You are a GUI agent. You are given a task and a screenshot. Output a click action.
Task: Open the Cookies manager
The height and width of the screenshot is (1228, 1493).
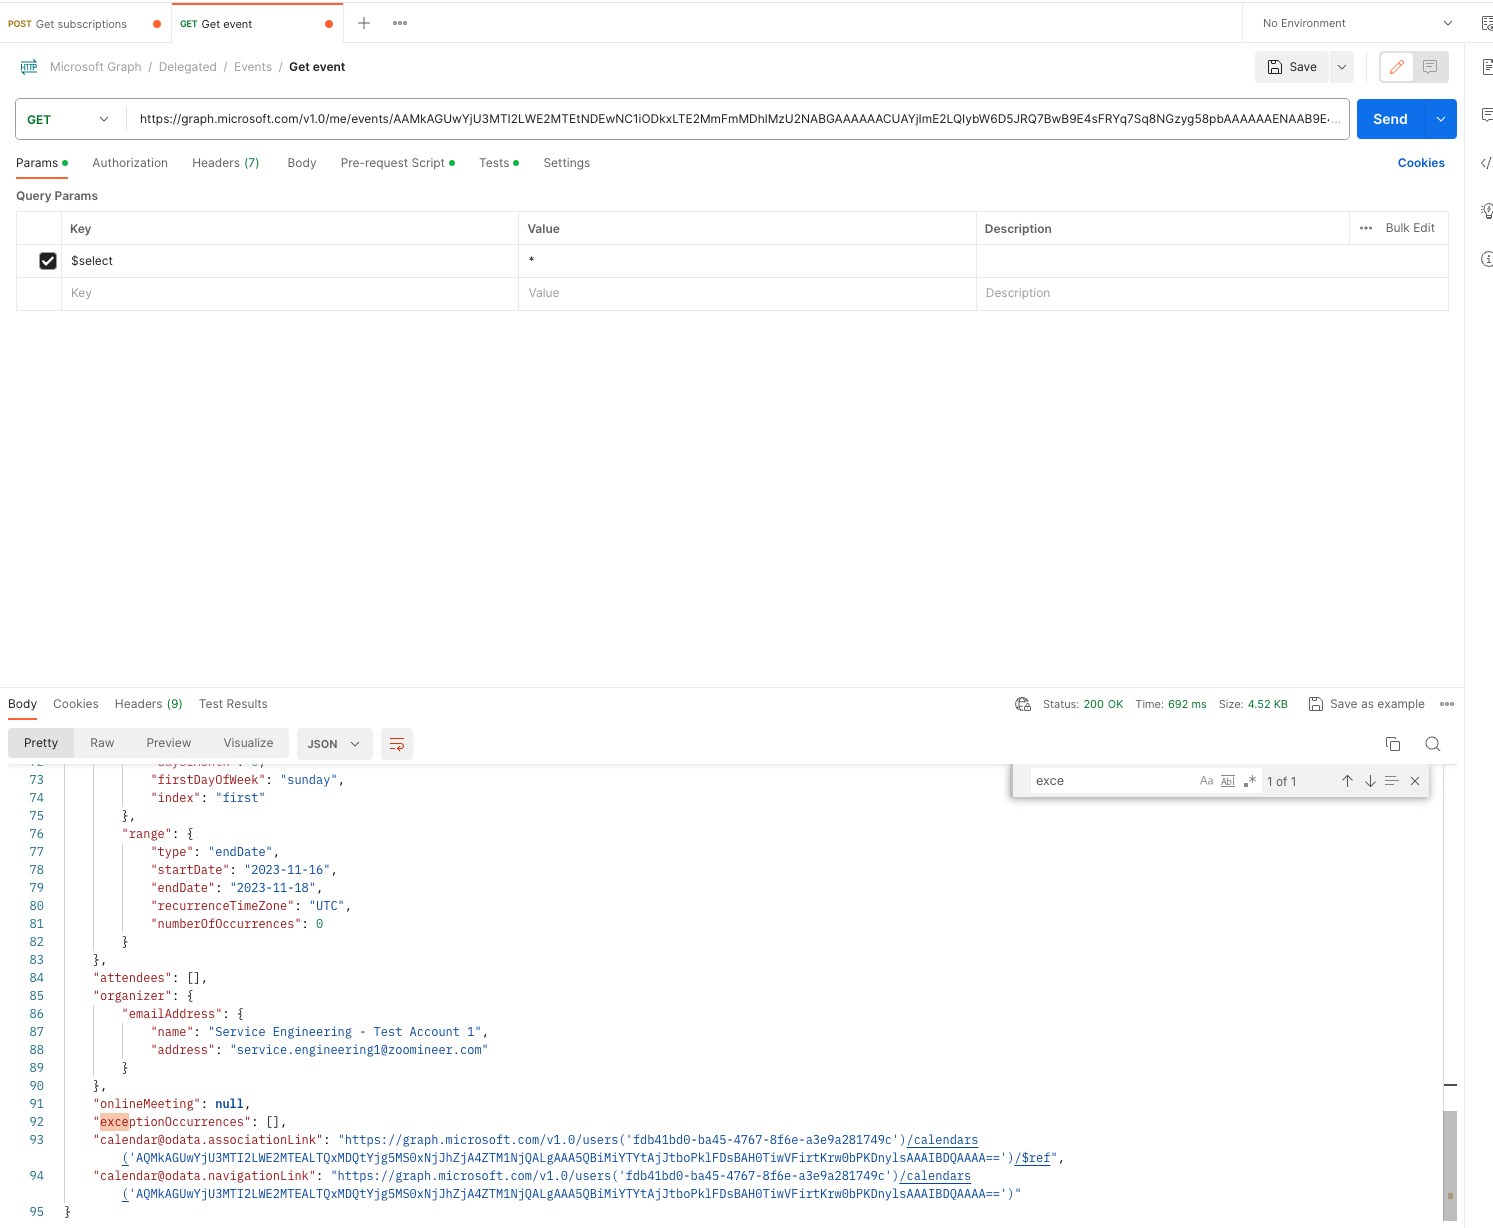coord(1421,163)
